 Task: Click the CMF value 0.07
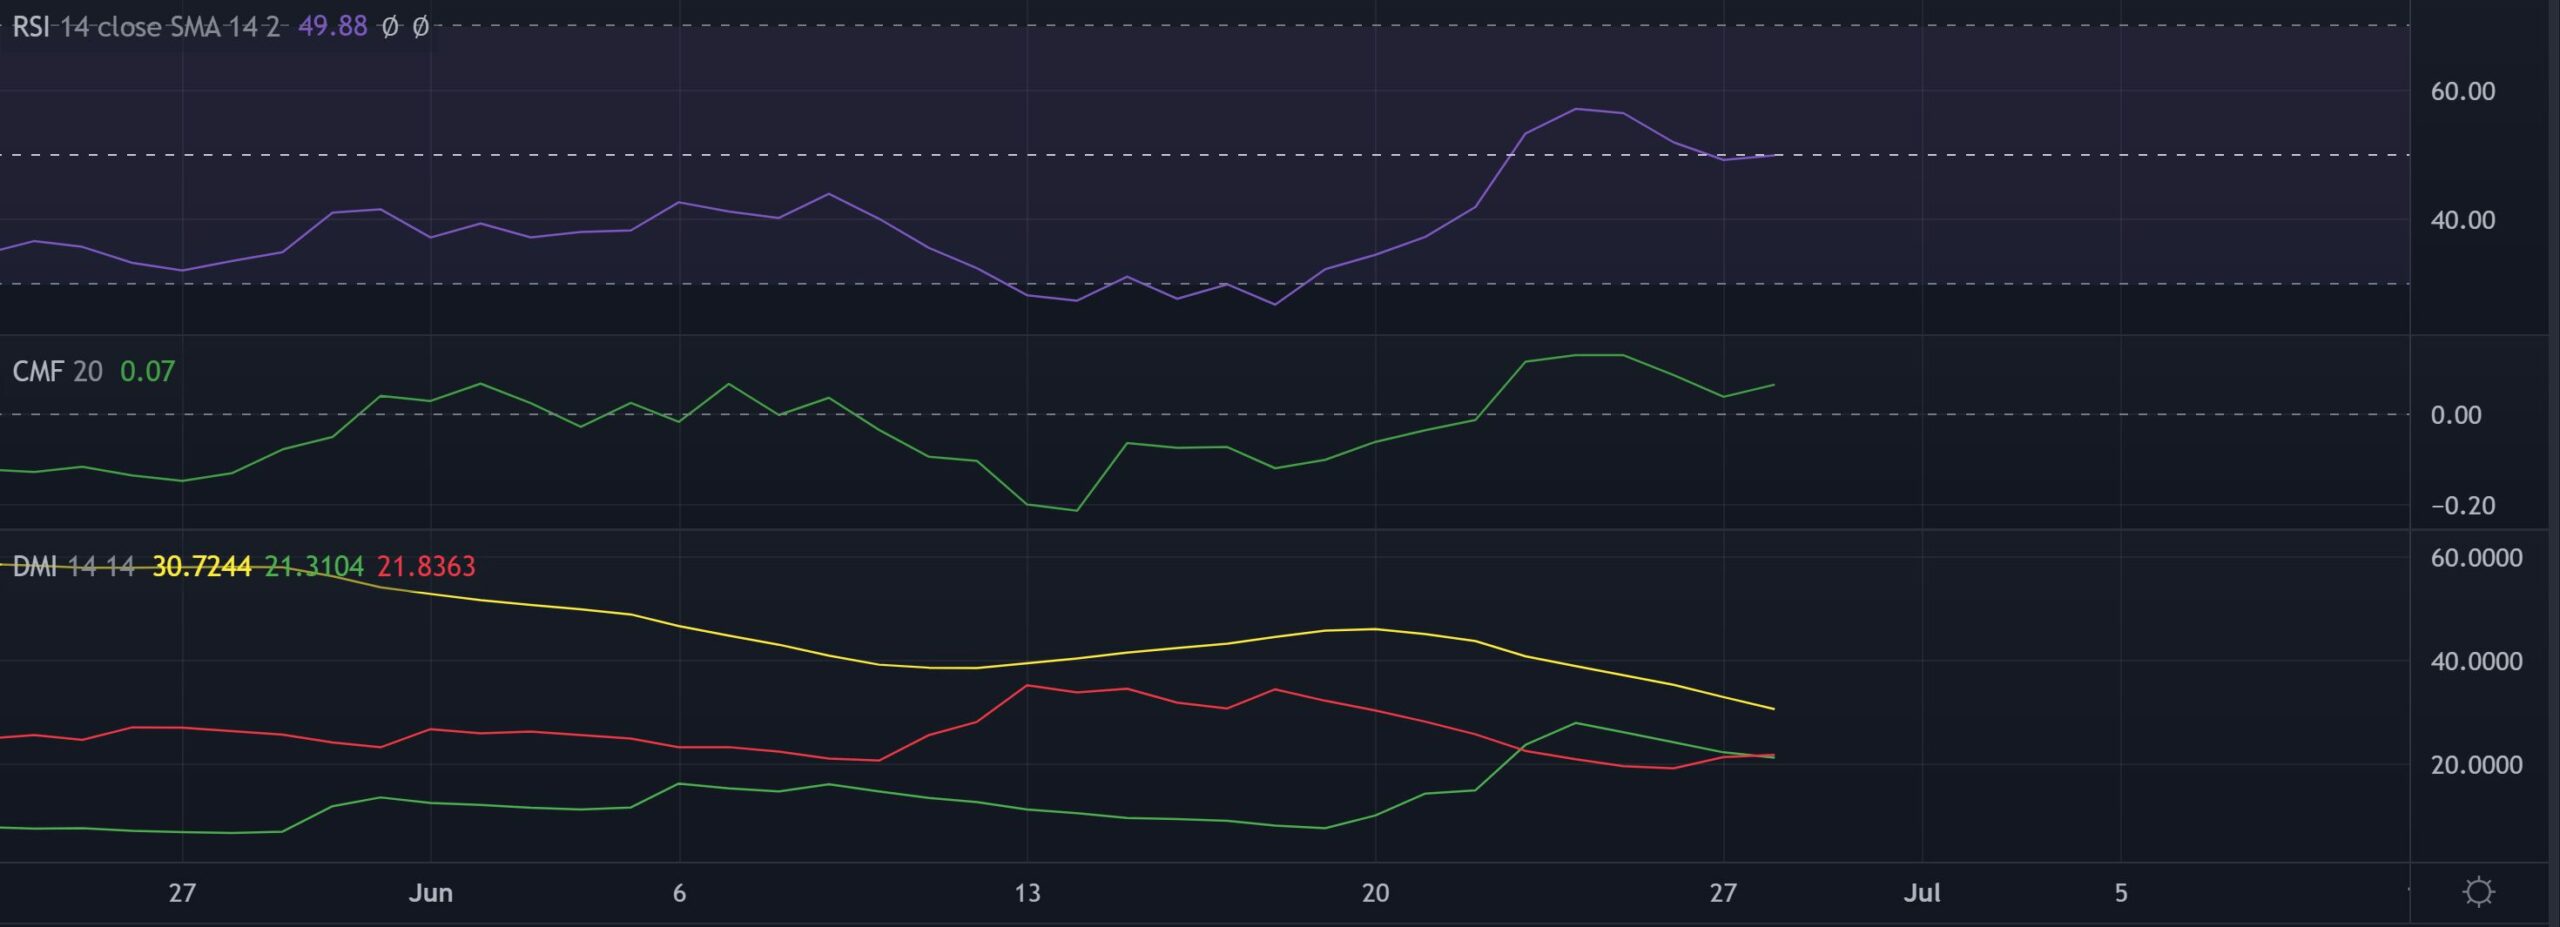pos(147,372)
